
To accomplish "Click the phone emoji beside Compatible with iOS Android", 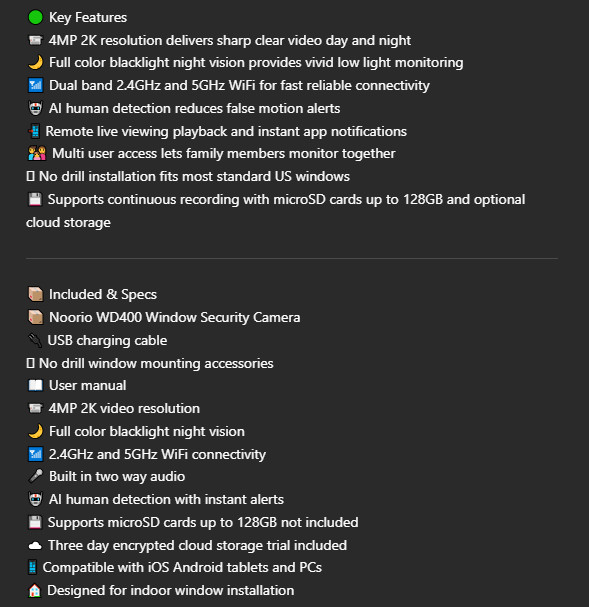I will point(33,568).
